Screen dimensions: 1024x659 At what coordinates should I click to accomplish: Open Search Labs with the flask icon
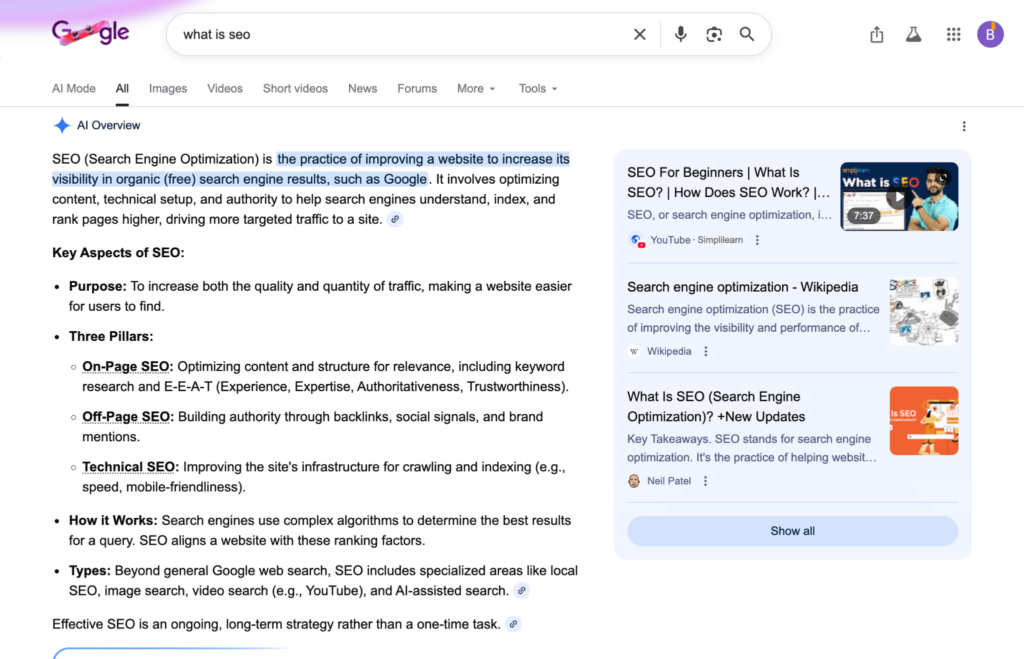(x=913, y=34)
